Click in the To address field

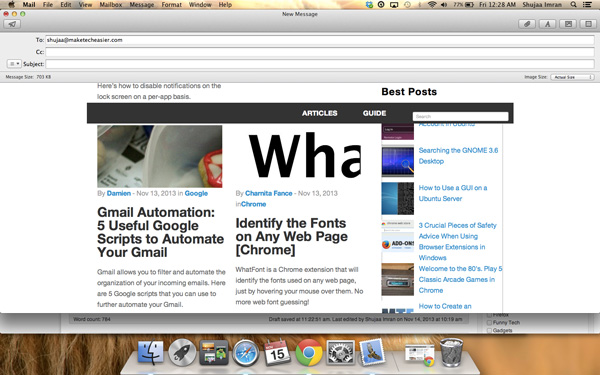click(x=320, y=40)
